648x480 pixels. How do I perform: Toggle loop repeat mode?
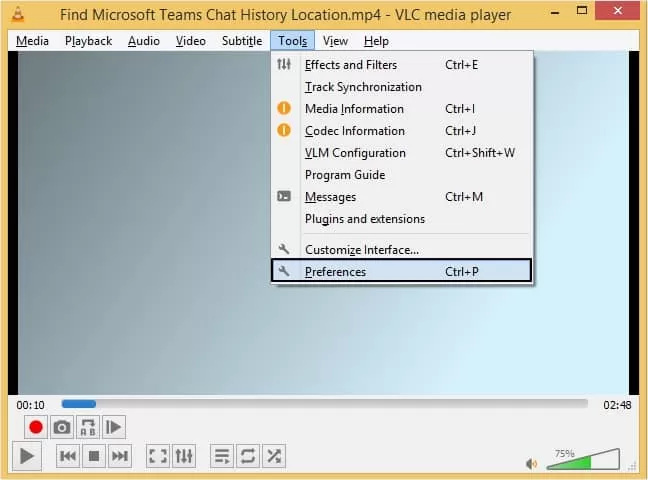pos(248,456)
